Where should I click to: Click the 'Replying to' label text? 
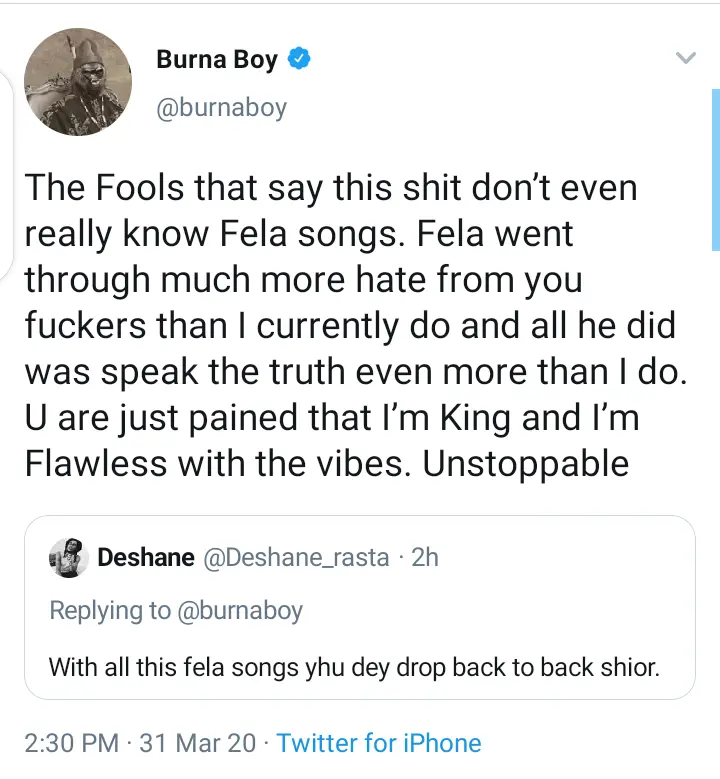pos(110,610)
